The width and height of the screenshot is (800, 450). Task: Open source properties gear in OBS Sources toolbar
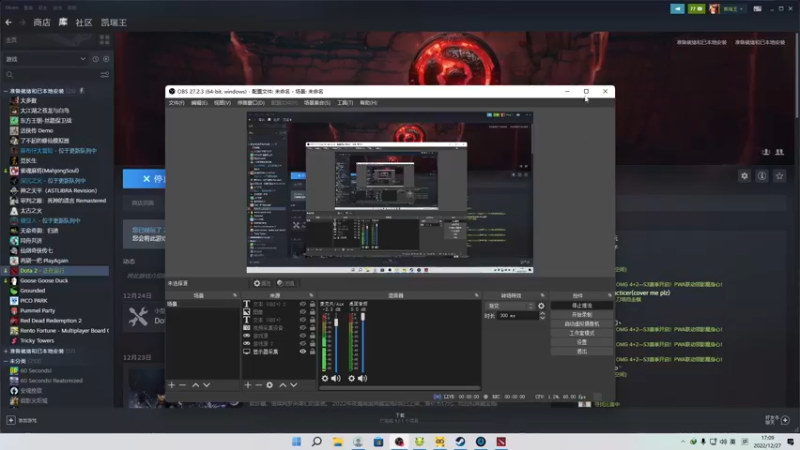tap(270, 385)
